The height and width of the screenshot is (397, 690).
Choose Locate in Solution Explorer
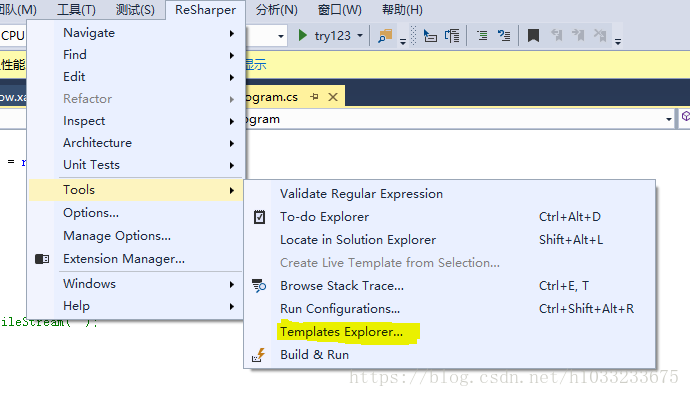pyautogui.click(x=450, y=240)
